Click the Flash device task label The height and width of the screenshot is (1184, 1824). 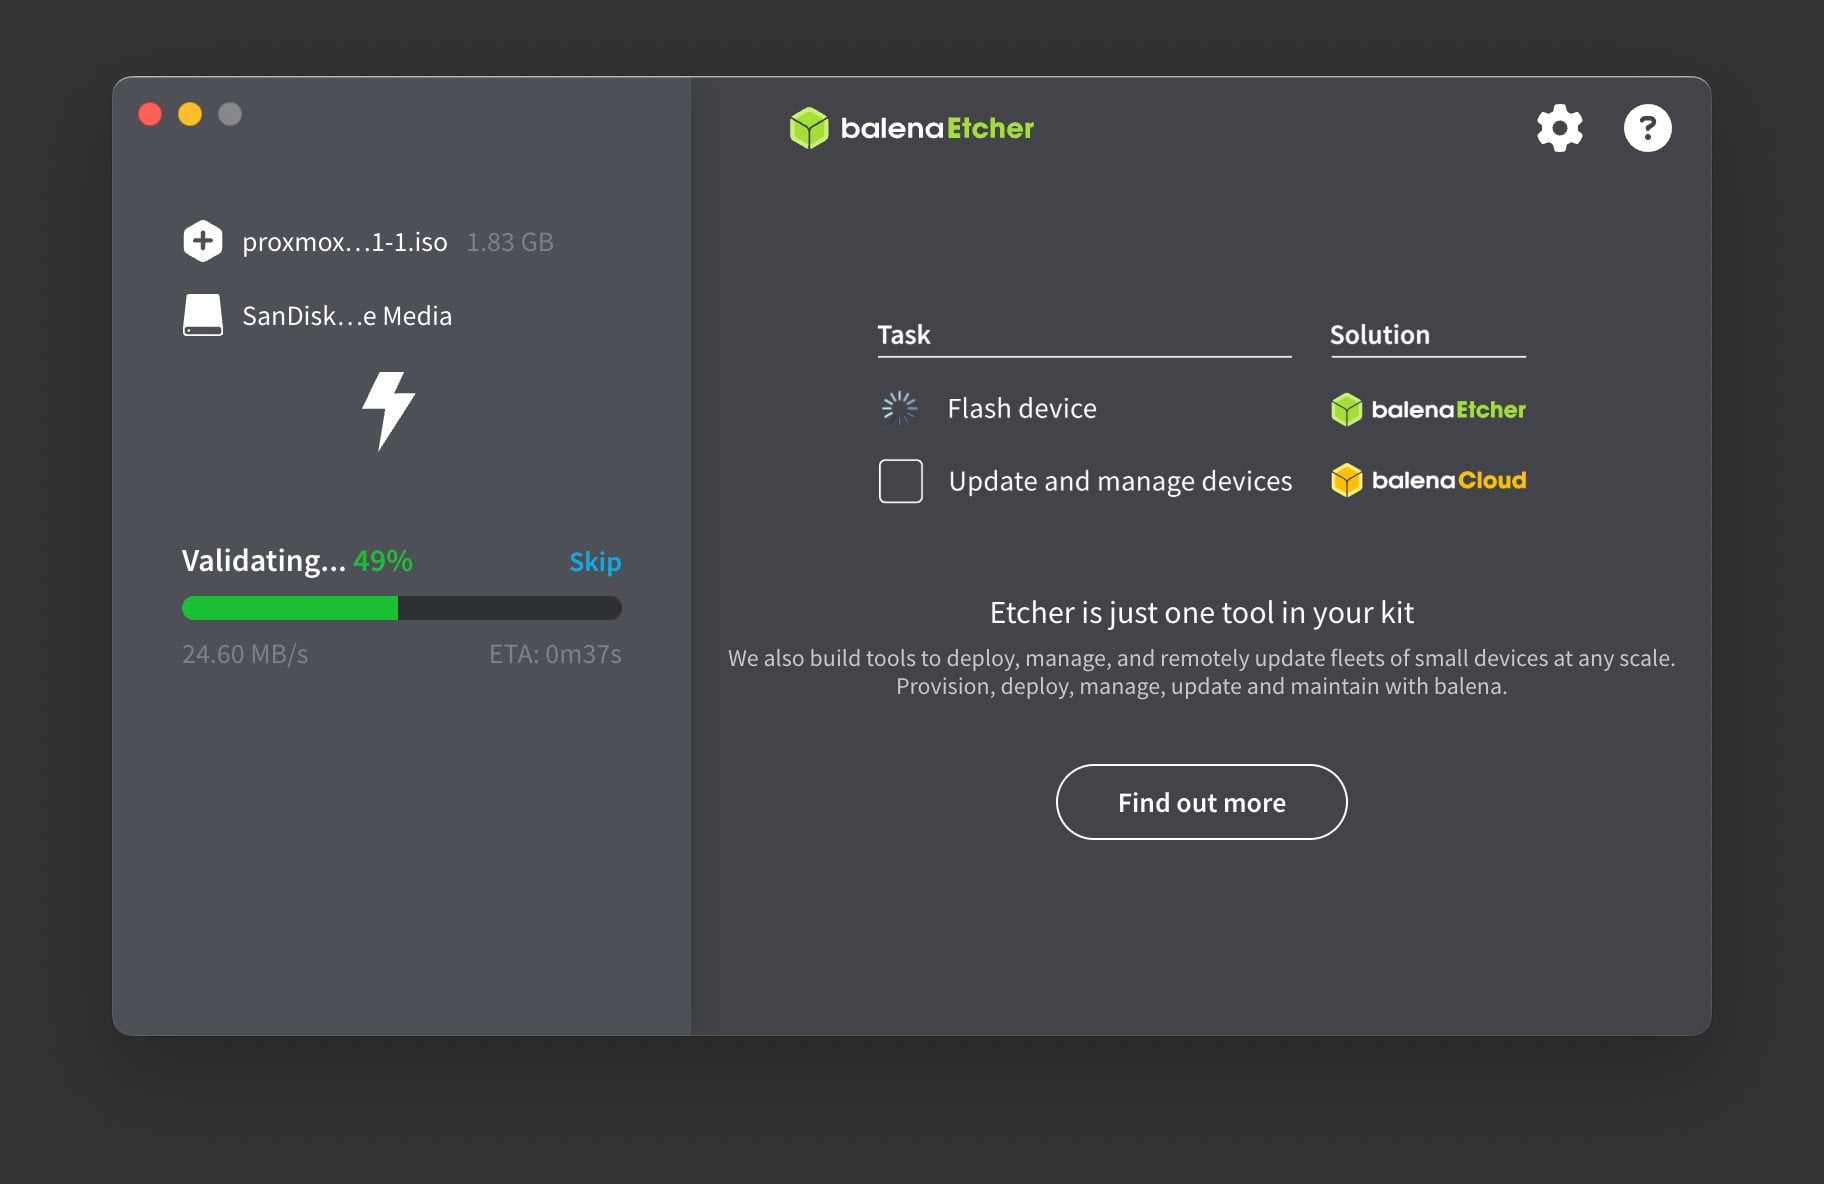1021,408
